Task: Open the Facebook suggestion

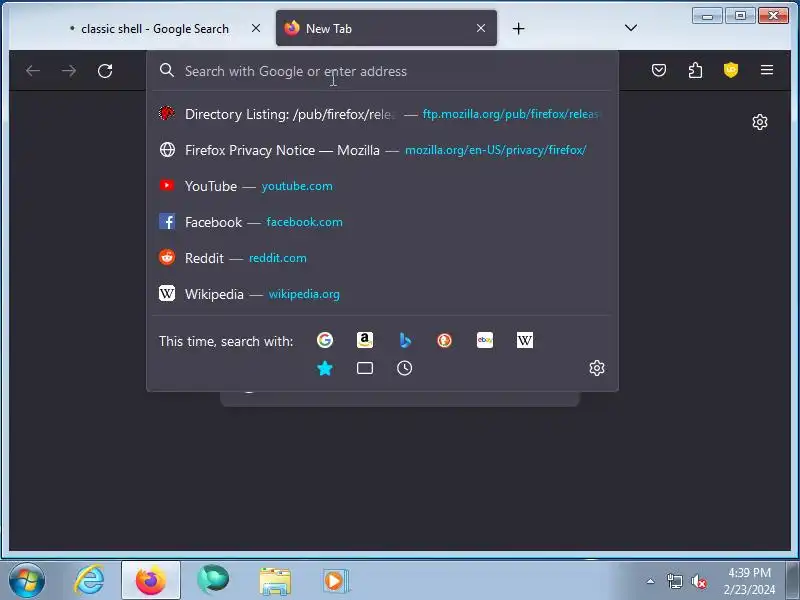Action: tap(382, 222)
